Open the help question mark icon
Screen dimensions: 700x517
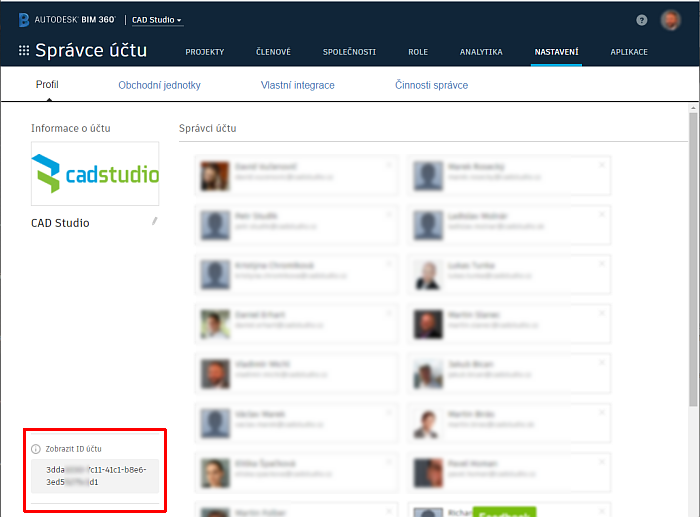pyautogui.click(x=641, y=20)
